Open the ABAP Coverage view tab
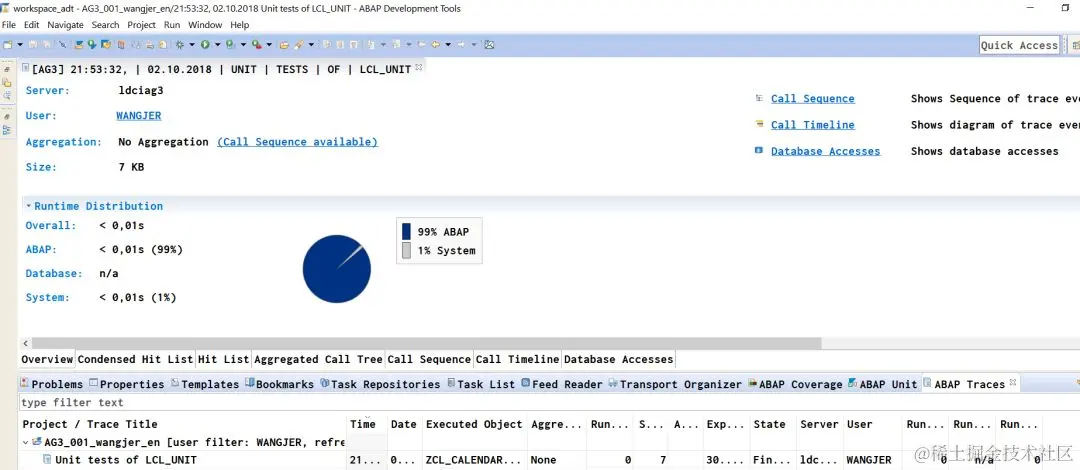 click(x=795, y=384)
